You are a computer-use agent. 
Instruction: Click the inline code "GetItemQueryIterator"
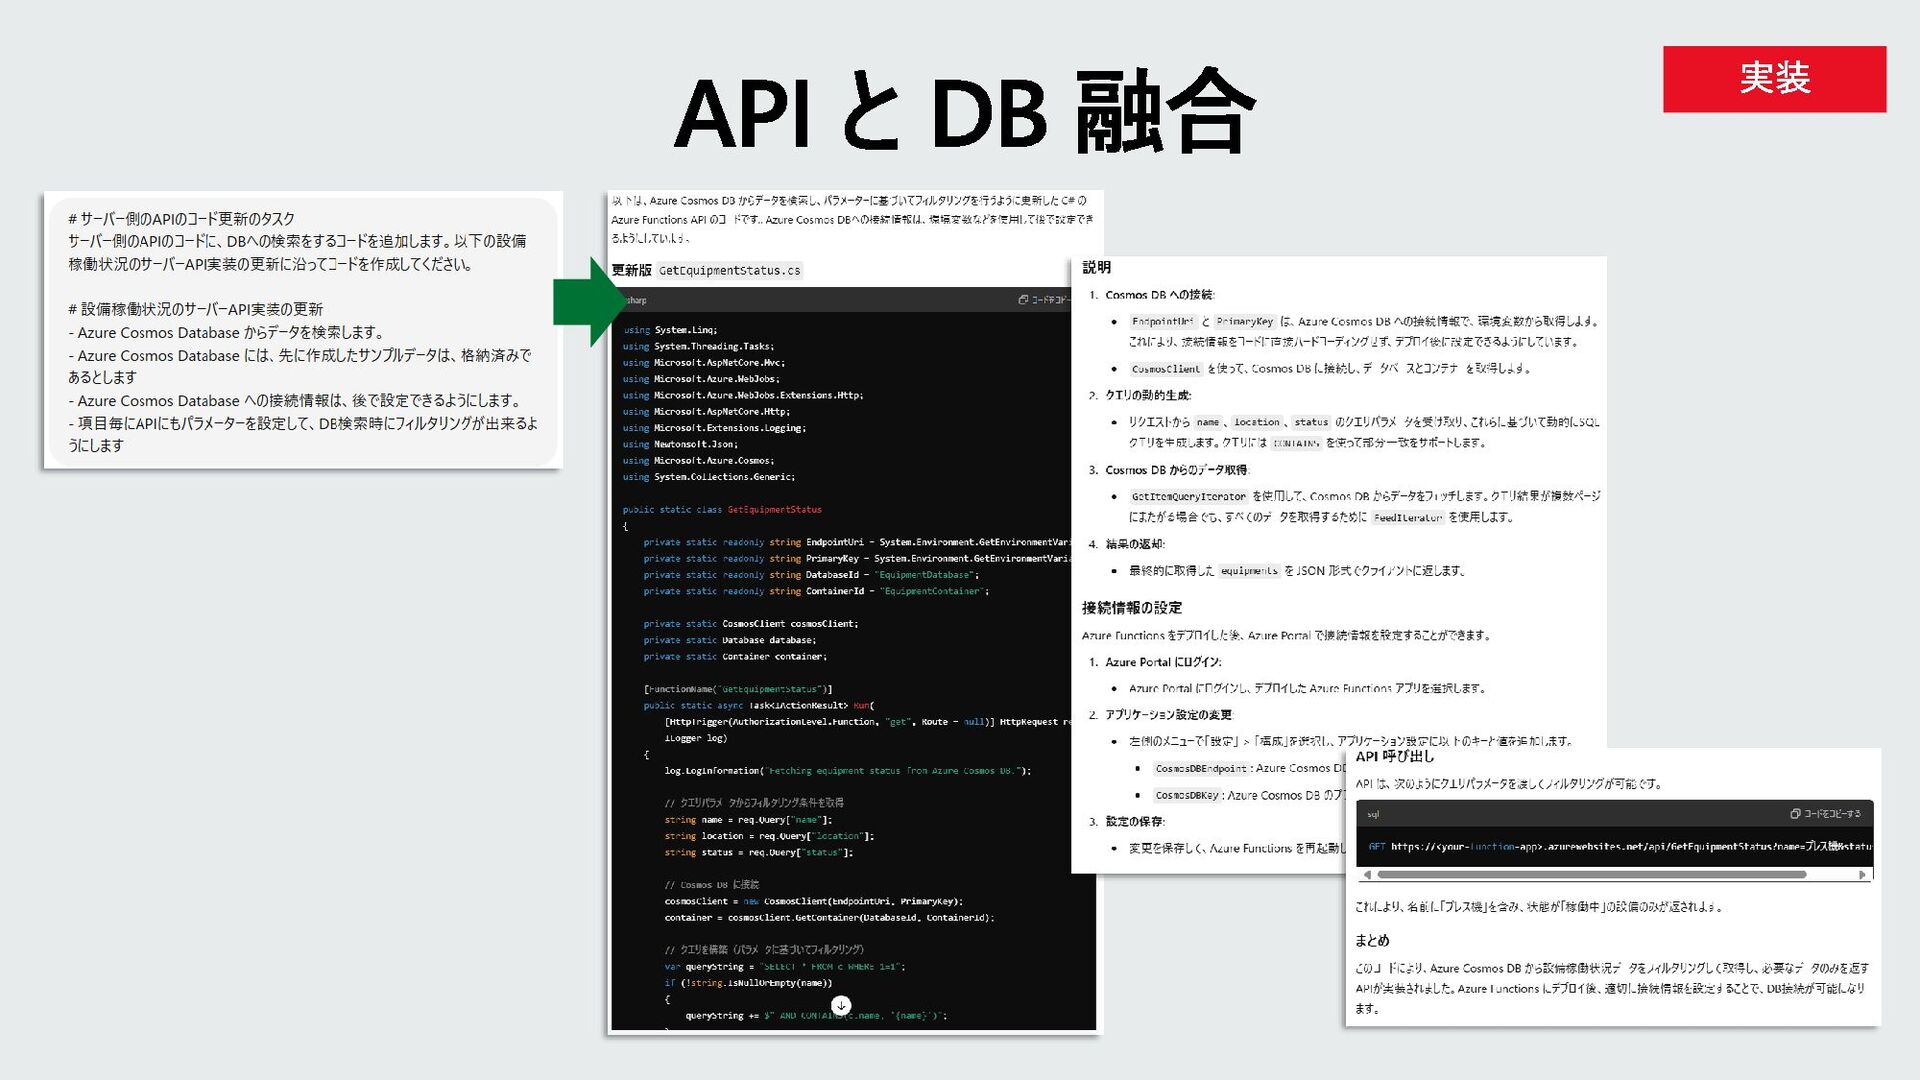1188,496
